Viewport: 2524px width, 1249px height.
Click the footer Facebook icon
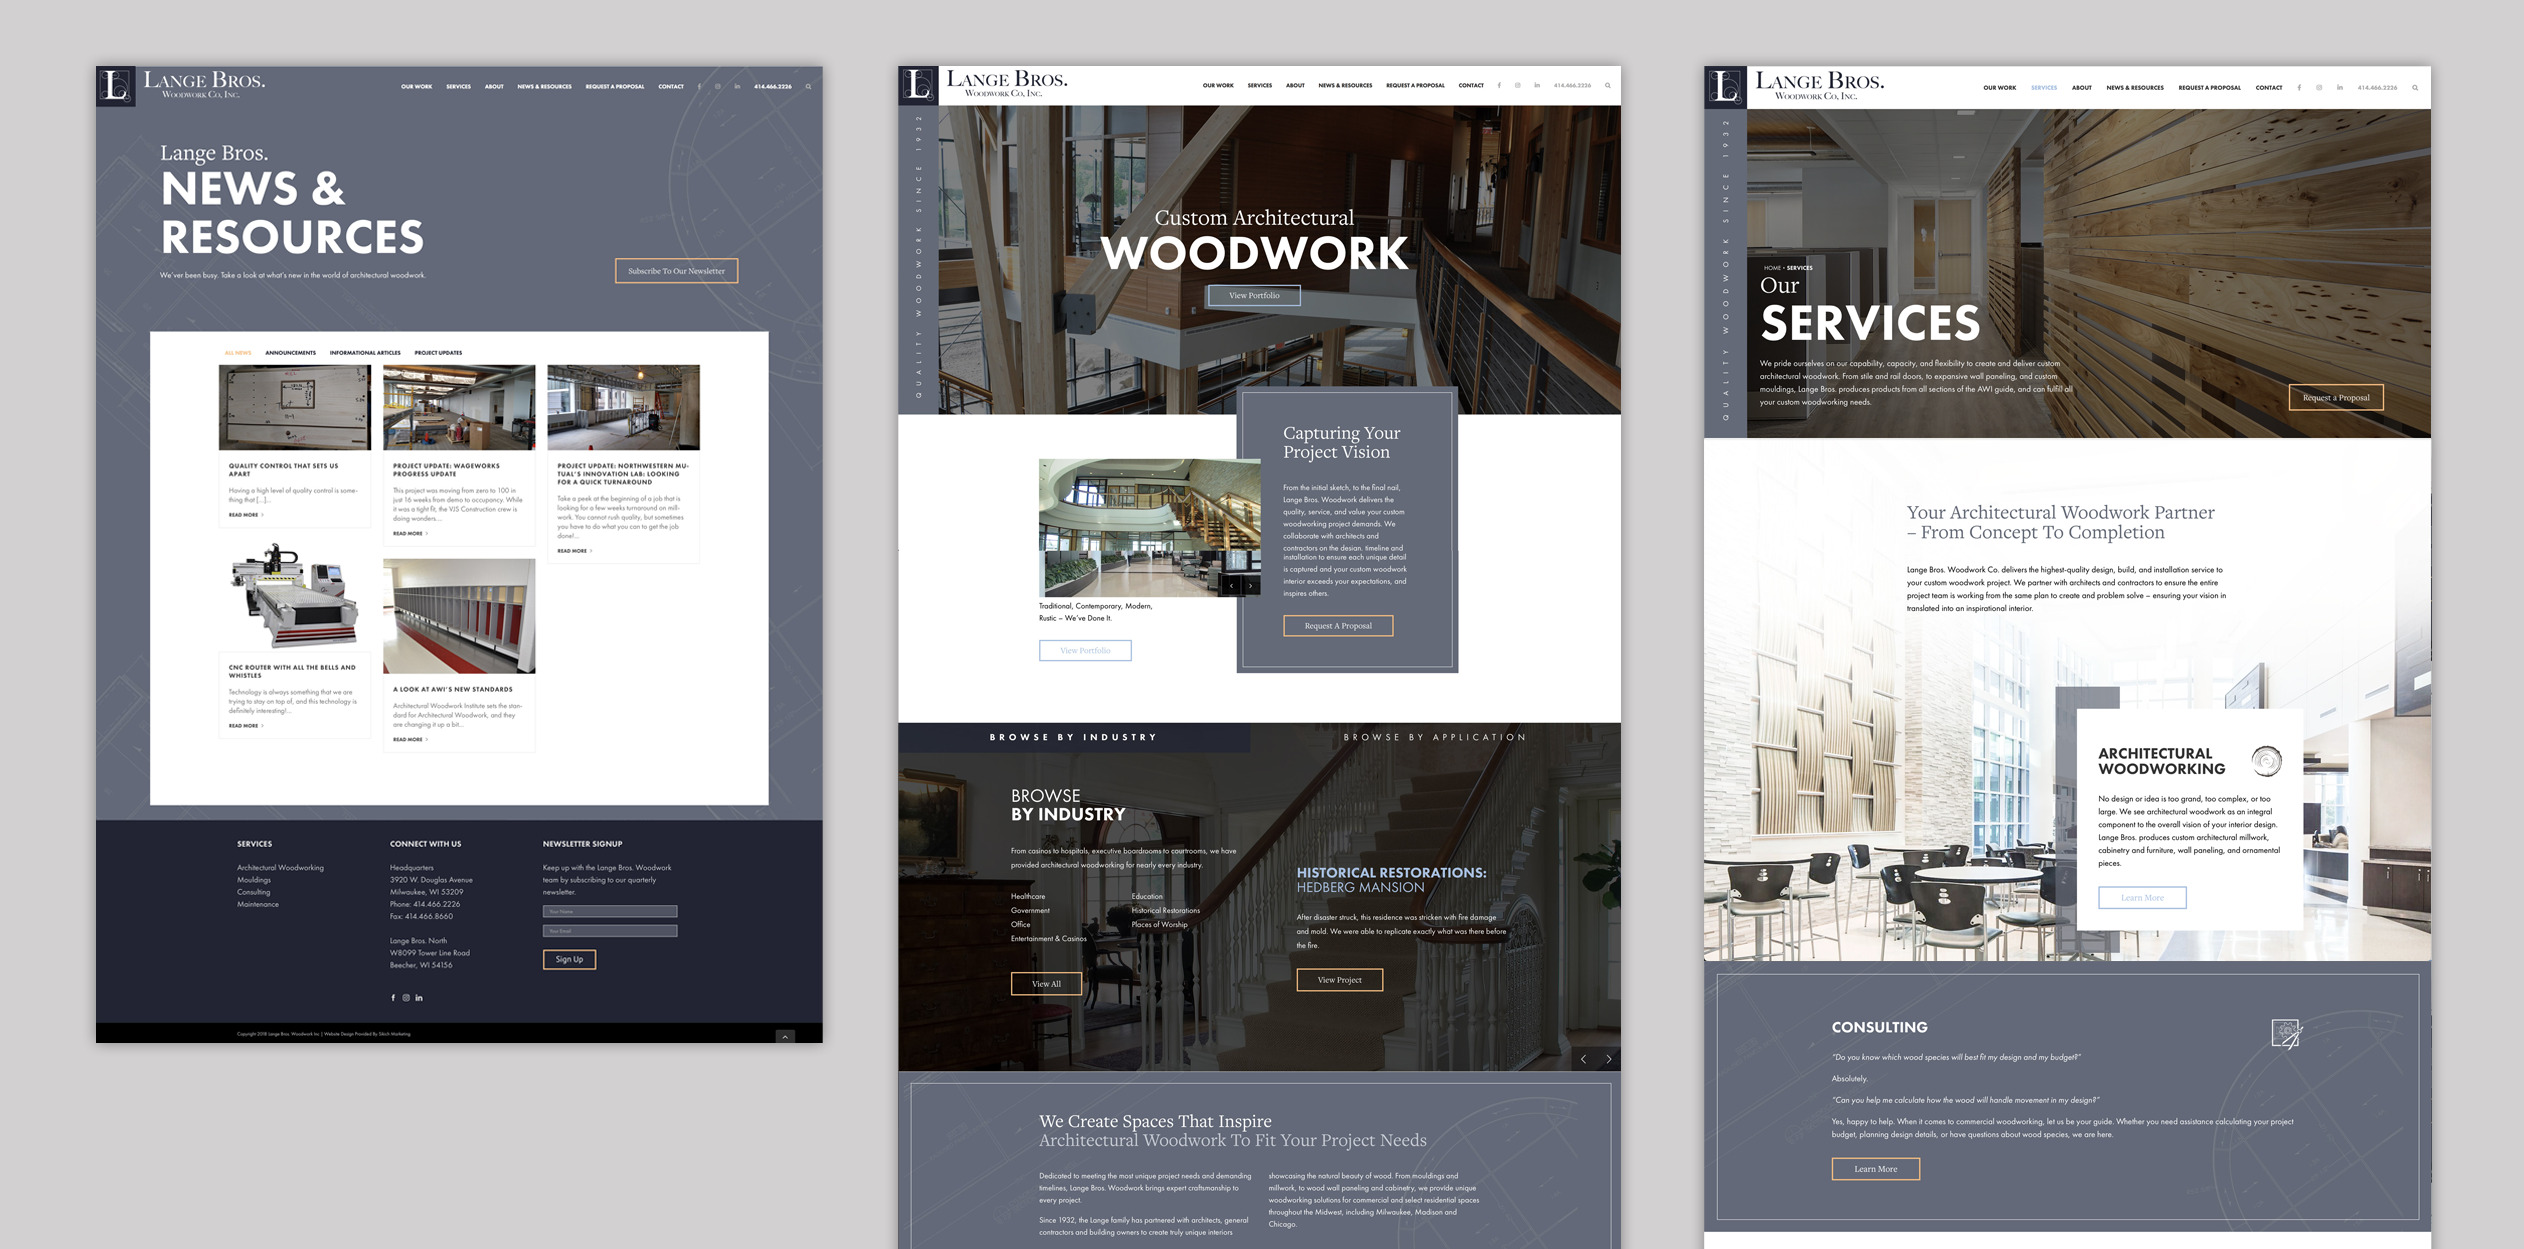click(x=393, y=998)
